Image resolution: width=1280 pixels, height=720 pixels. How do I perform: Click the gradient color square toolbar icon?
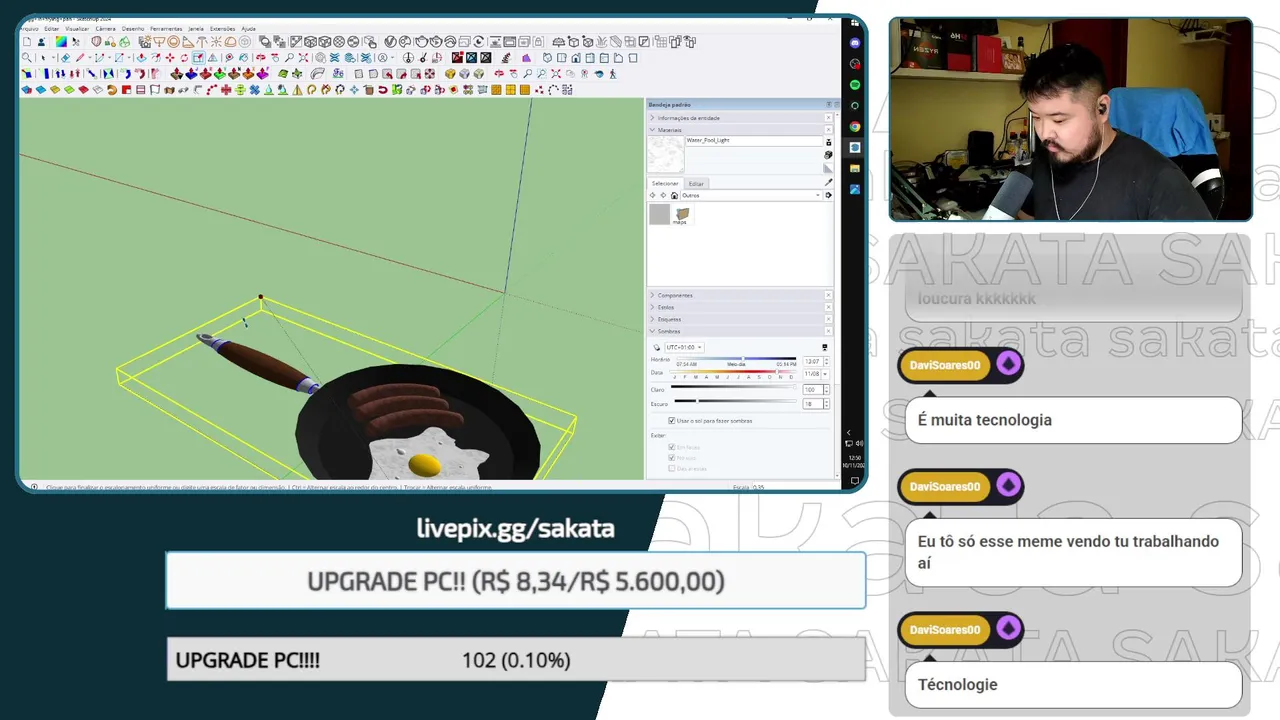click(61, 42)
